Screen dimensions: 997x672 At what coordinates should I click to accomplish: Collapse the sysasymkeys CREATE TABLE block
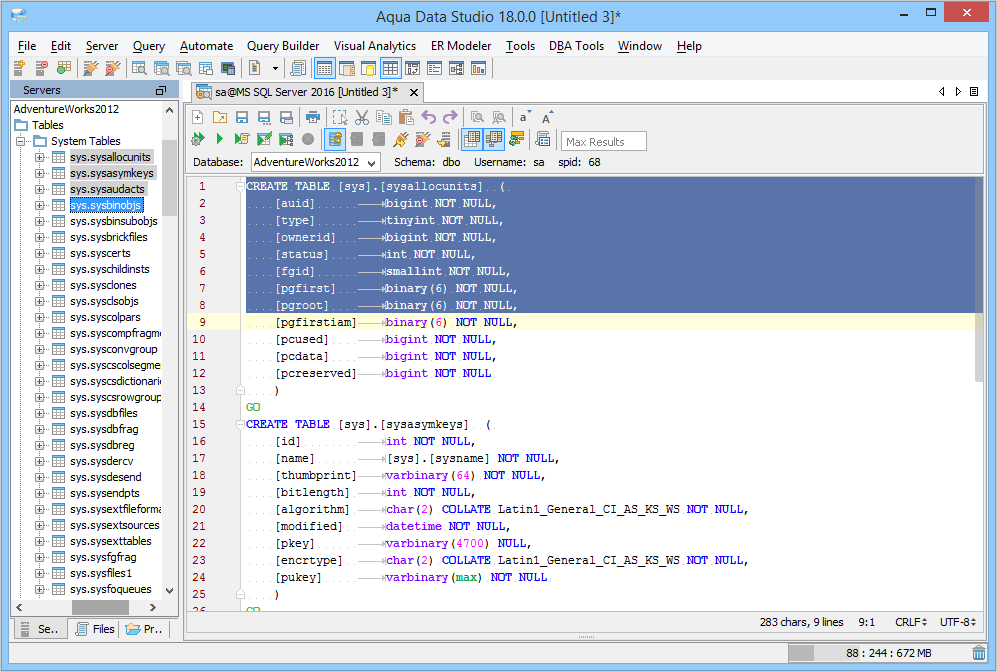(240, 425)
